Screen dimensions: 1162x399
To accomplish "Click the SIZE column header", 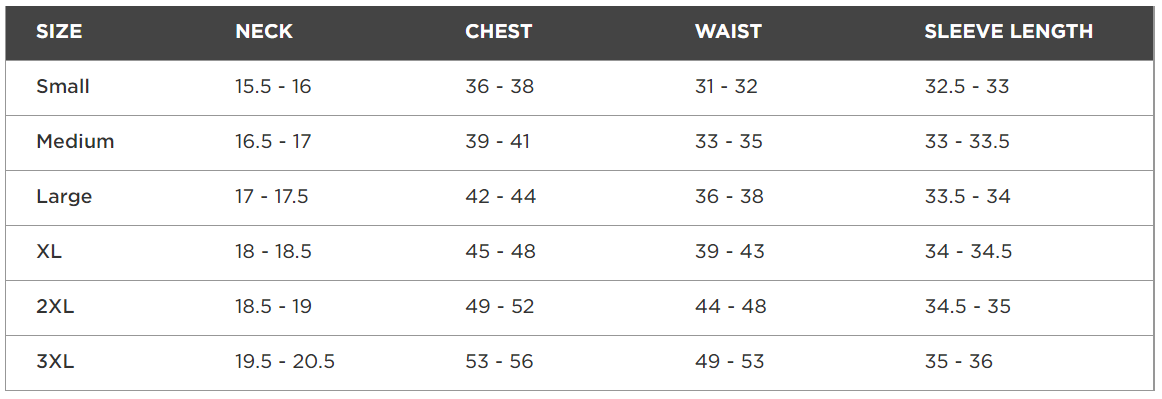I will point(59,32).
